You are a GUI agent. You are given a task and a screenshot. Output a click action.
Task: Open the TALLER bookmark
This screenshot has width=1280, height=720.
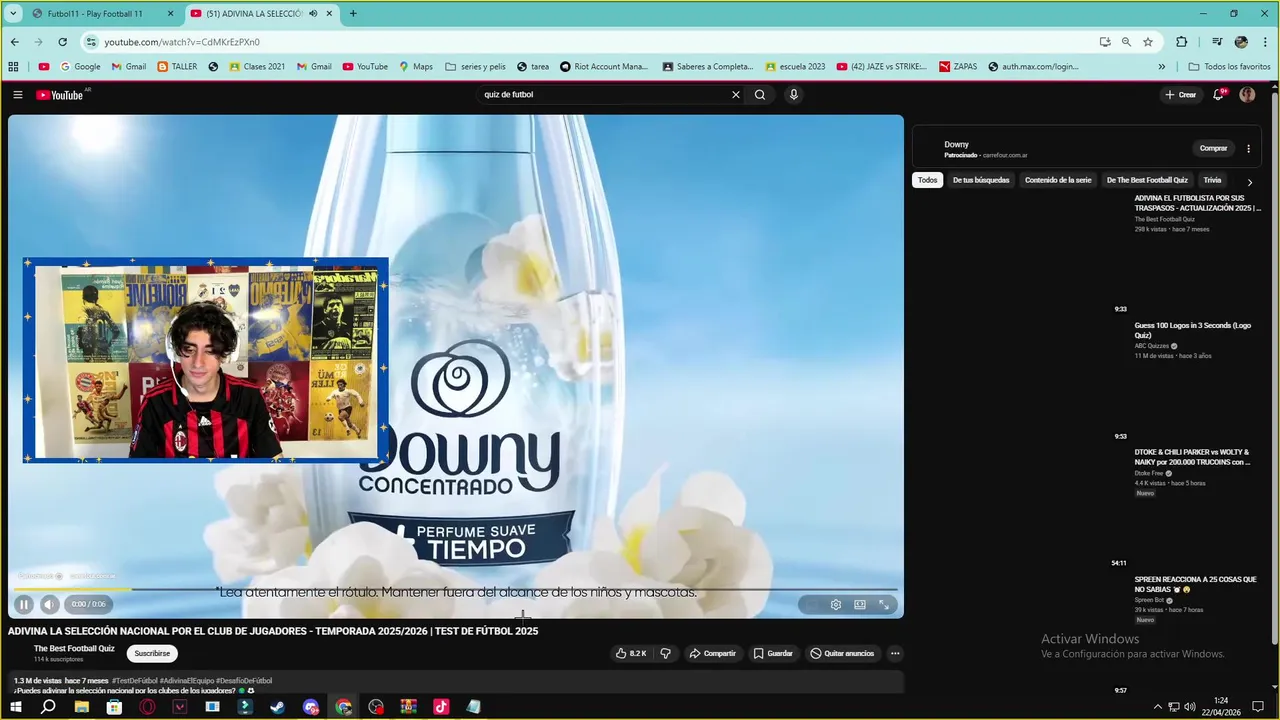(177, 67)
